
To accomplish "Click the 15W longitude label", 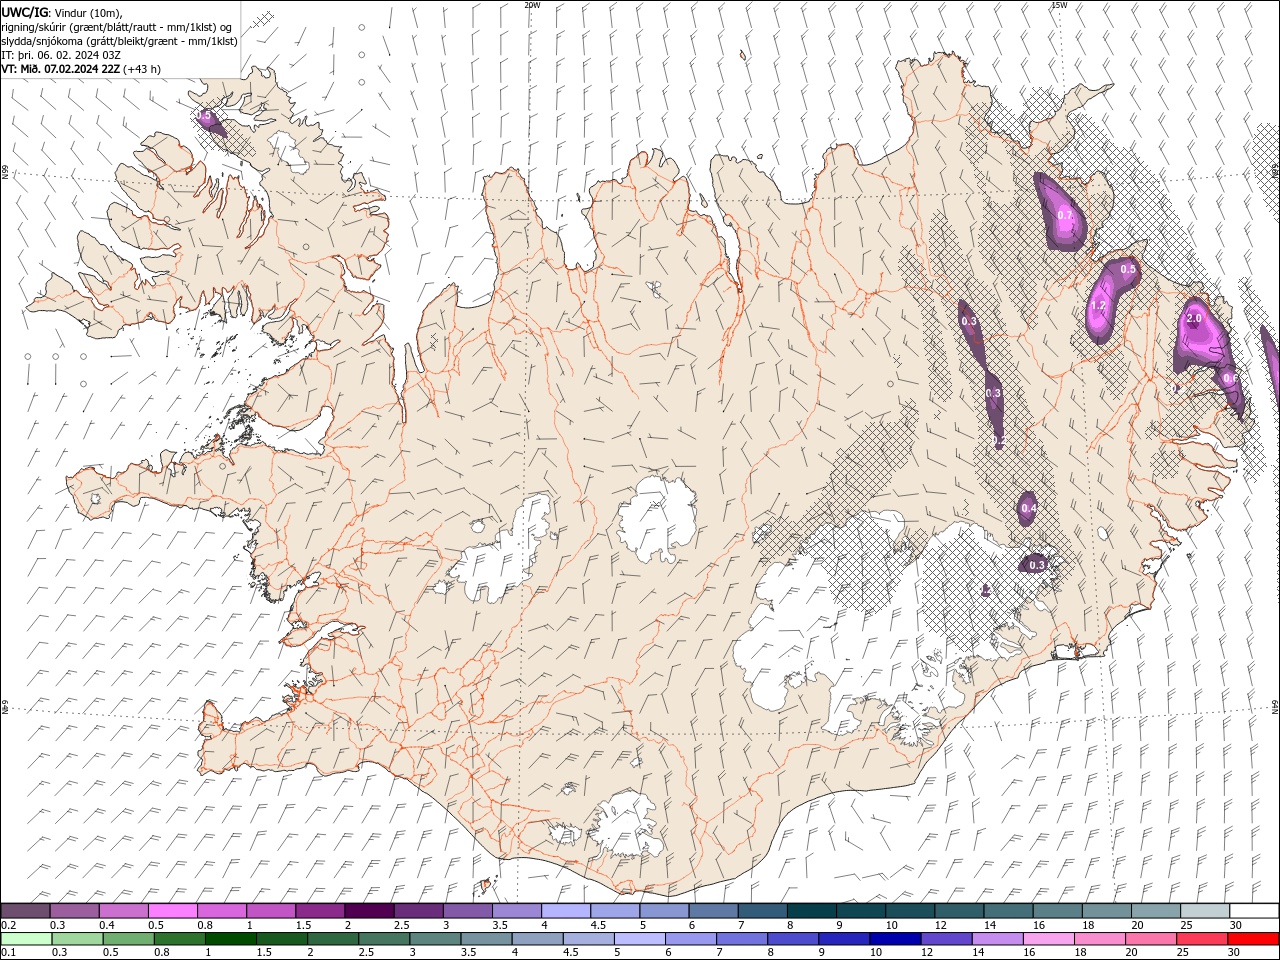I will (x=1059, y=5).
